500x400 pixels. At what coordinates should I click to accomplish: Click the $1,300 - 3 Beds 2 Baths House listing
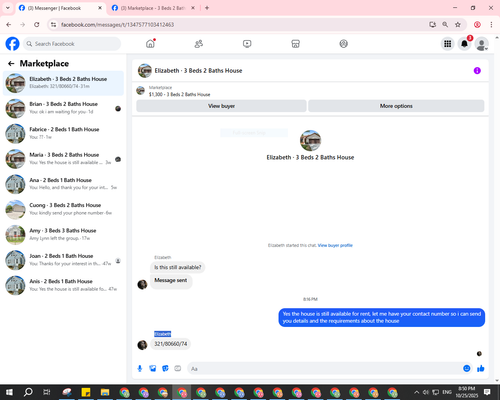pos(179,94)
